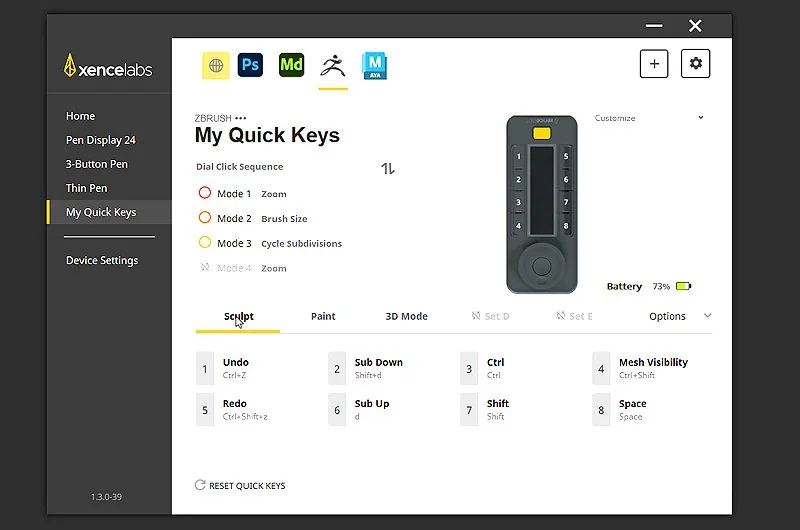Image resolution: width=800 pixels, height=530 pixels.
Task: Switch to the Sculpt key set tab
Action: [x=238, y=316]
